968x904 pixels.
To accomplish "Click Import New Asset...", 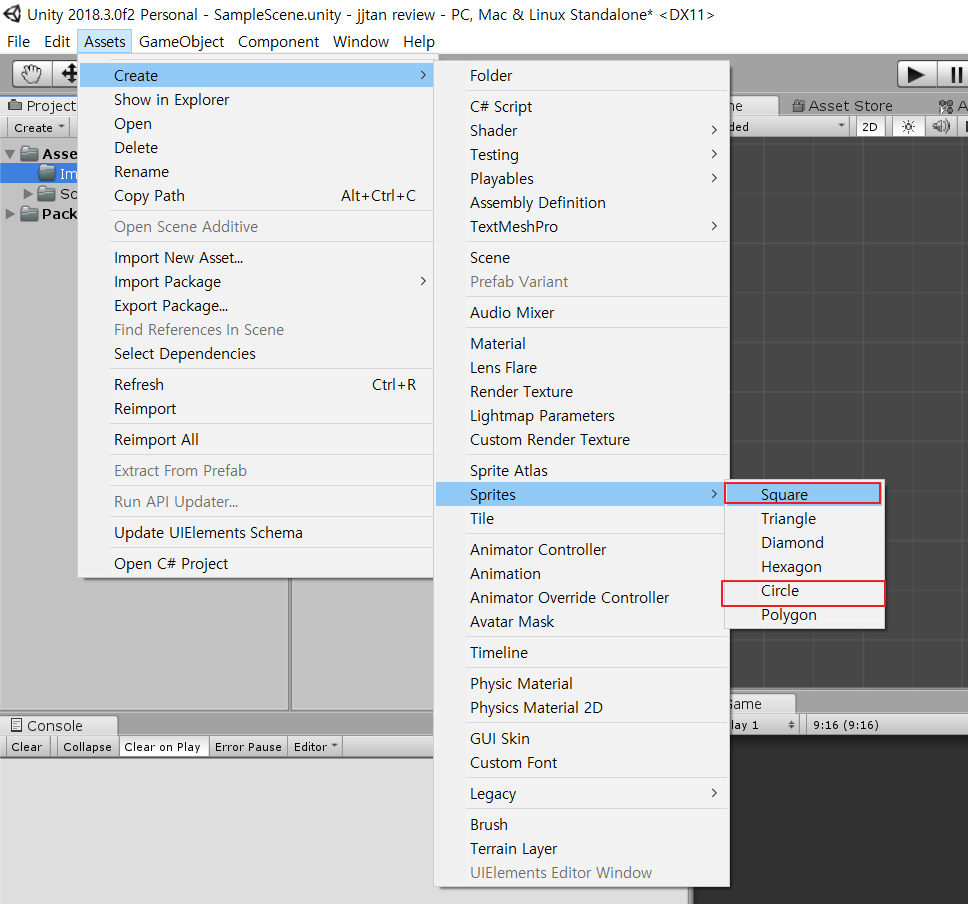I will (256, 258).
